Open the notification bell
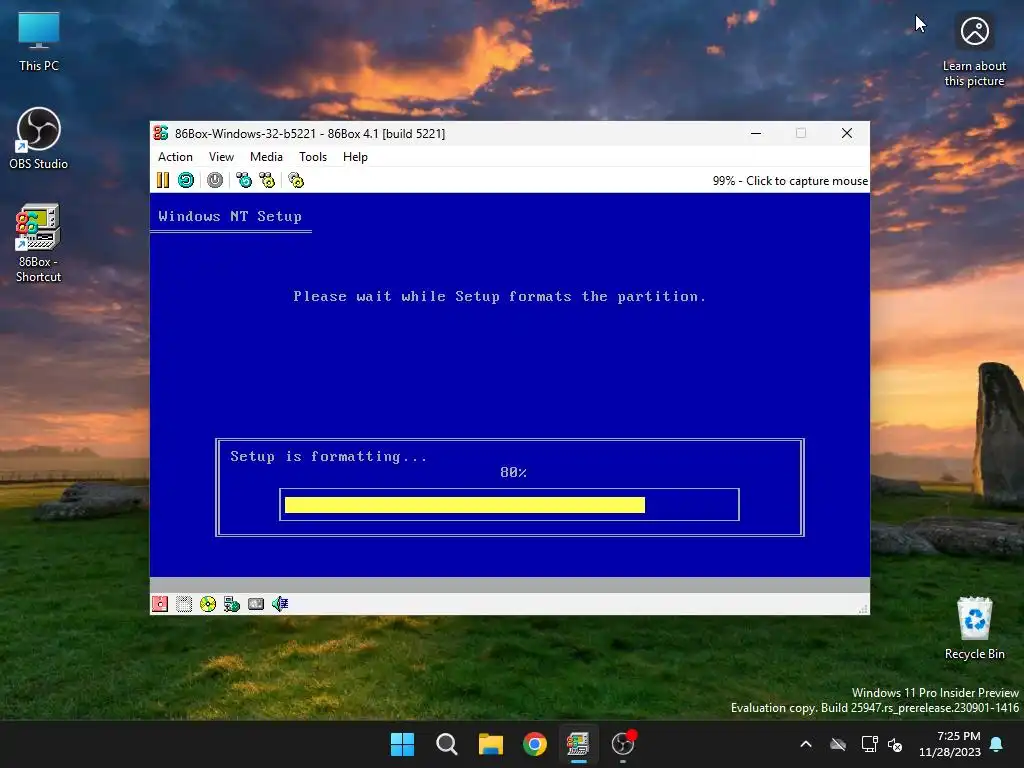 [997, 744]
